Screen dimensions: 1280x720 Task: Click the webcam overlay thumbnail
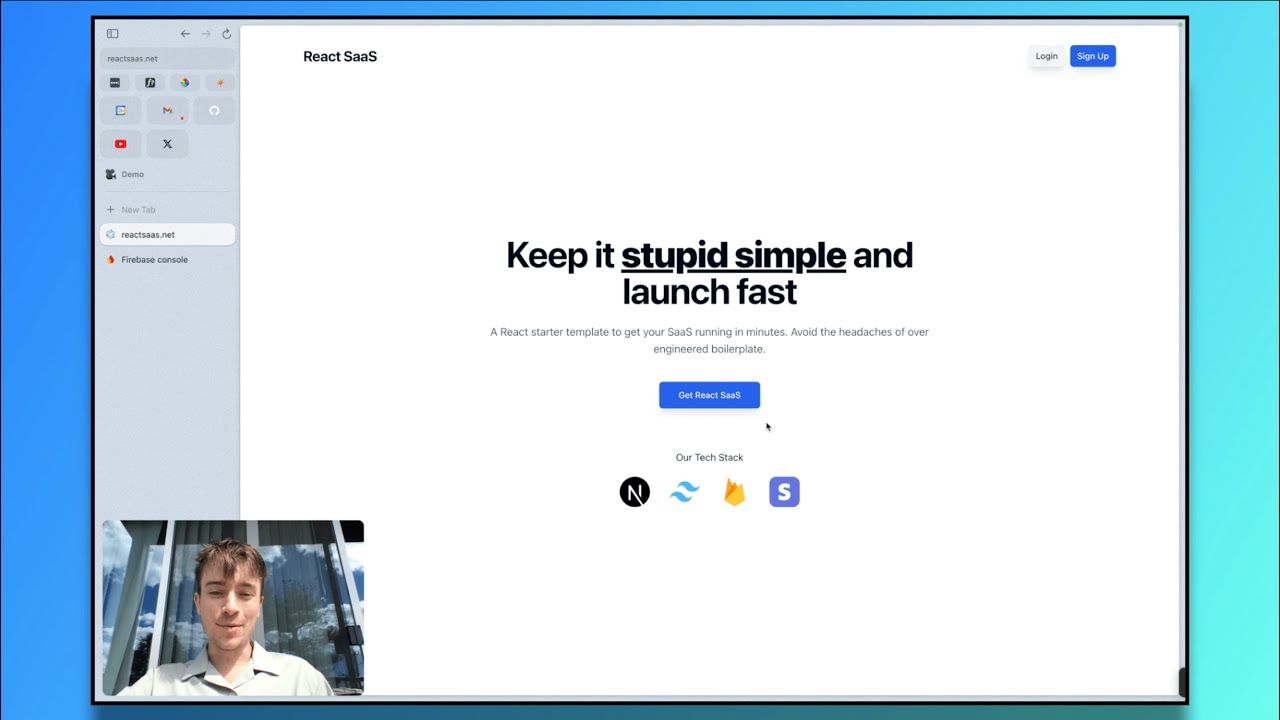pyautogui.click(x=233, y=608)
